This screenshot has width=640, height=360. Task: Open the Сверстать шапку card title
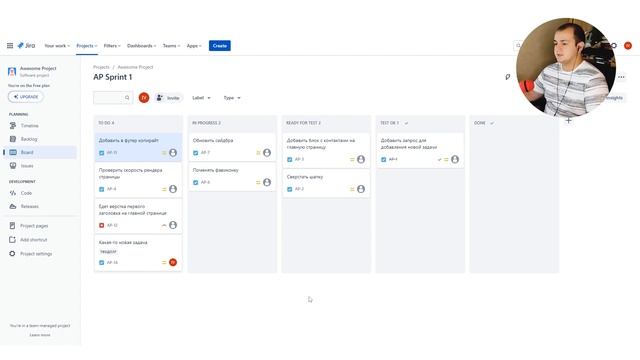(x=304, y=177)
